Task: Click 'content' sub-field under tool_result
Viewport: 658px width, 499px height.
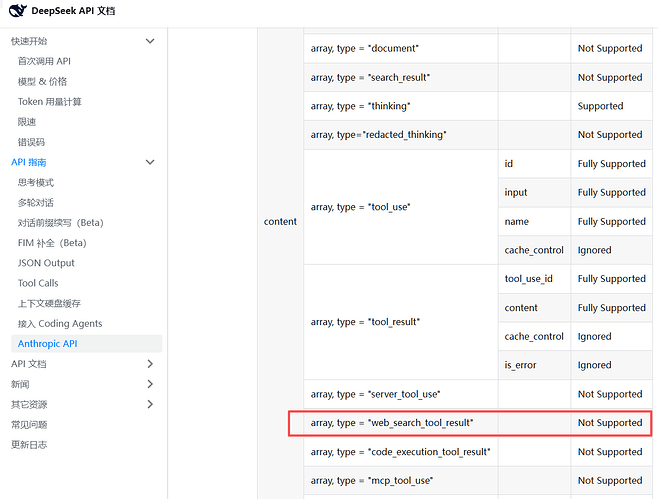Action: pyautogui.click(x=534, y=308)
